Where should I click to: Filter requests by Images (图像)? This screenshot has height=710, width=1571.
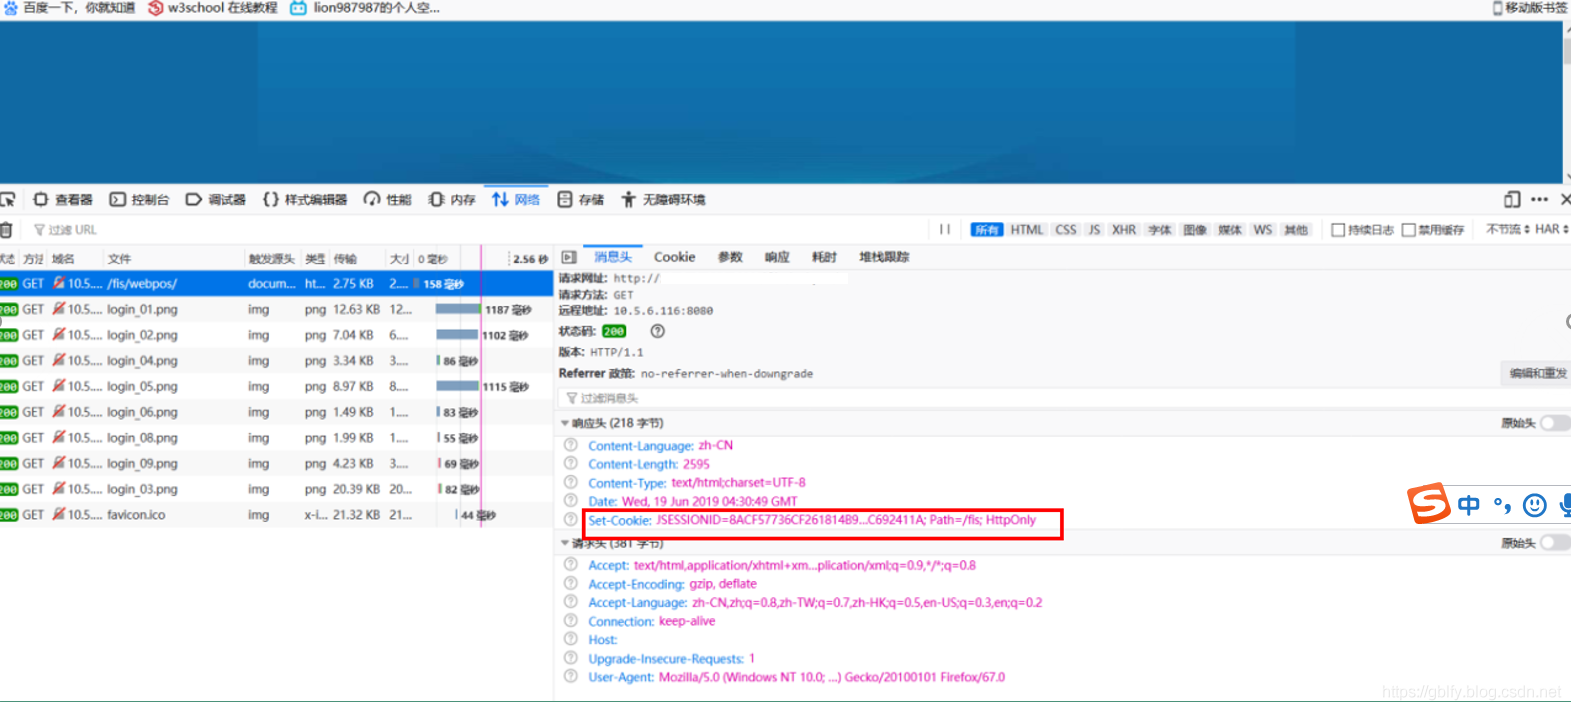pyautogui.click(x=1195, y=230)
